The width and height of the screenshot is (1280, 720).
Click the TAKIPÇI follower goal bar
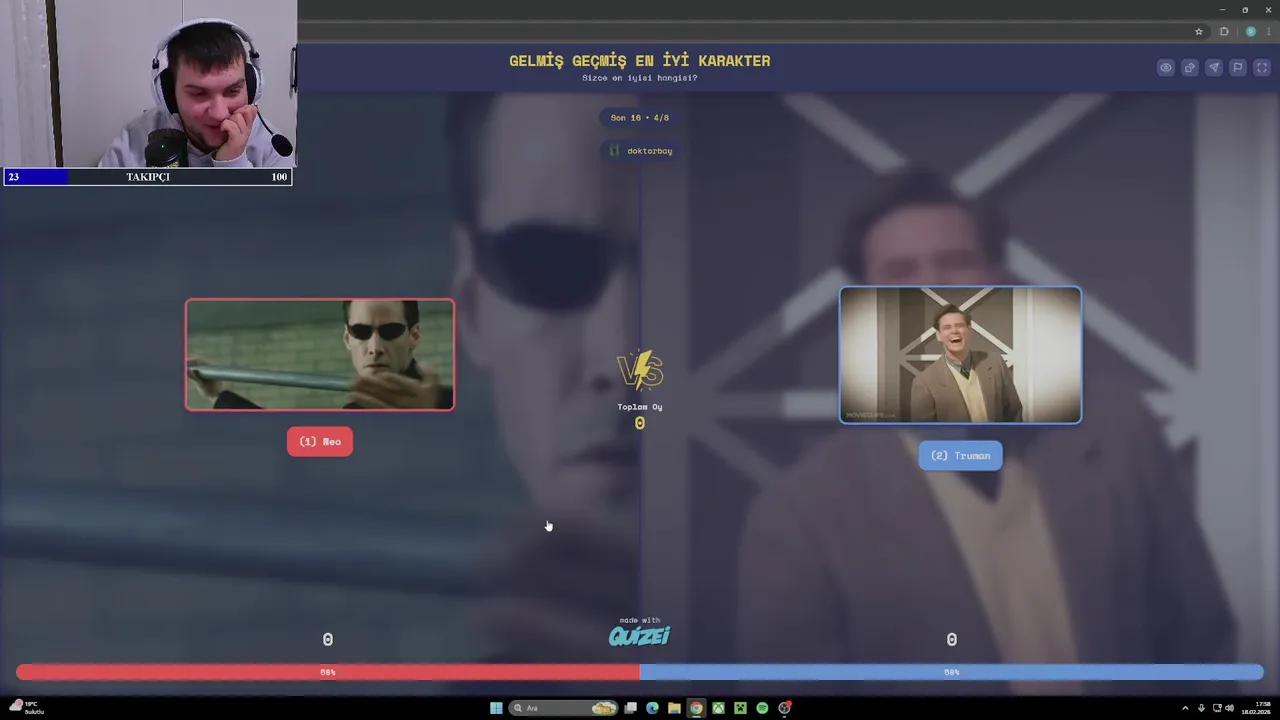[x=148, y=177]
